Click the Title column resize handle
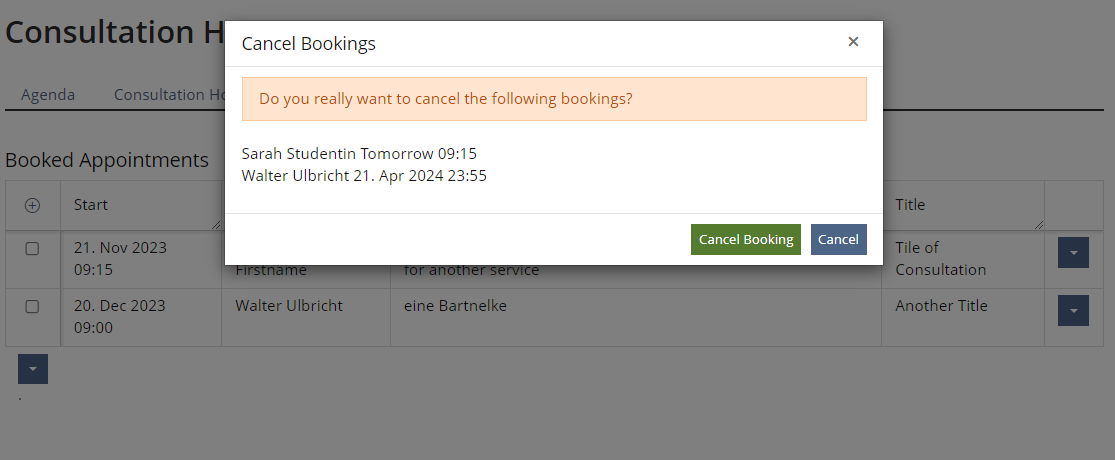 tap(1039, 225)
